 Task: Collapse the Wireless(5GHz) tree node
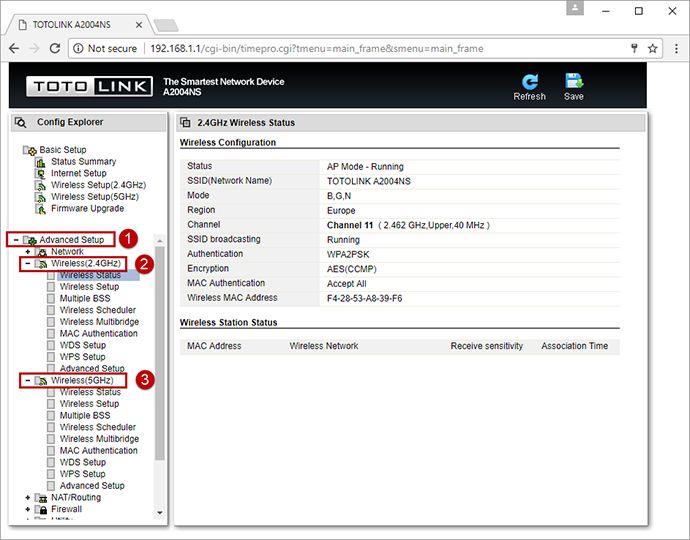pyautogui.click(x=28, y=380)
